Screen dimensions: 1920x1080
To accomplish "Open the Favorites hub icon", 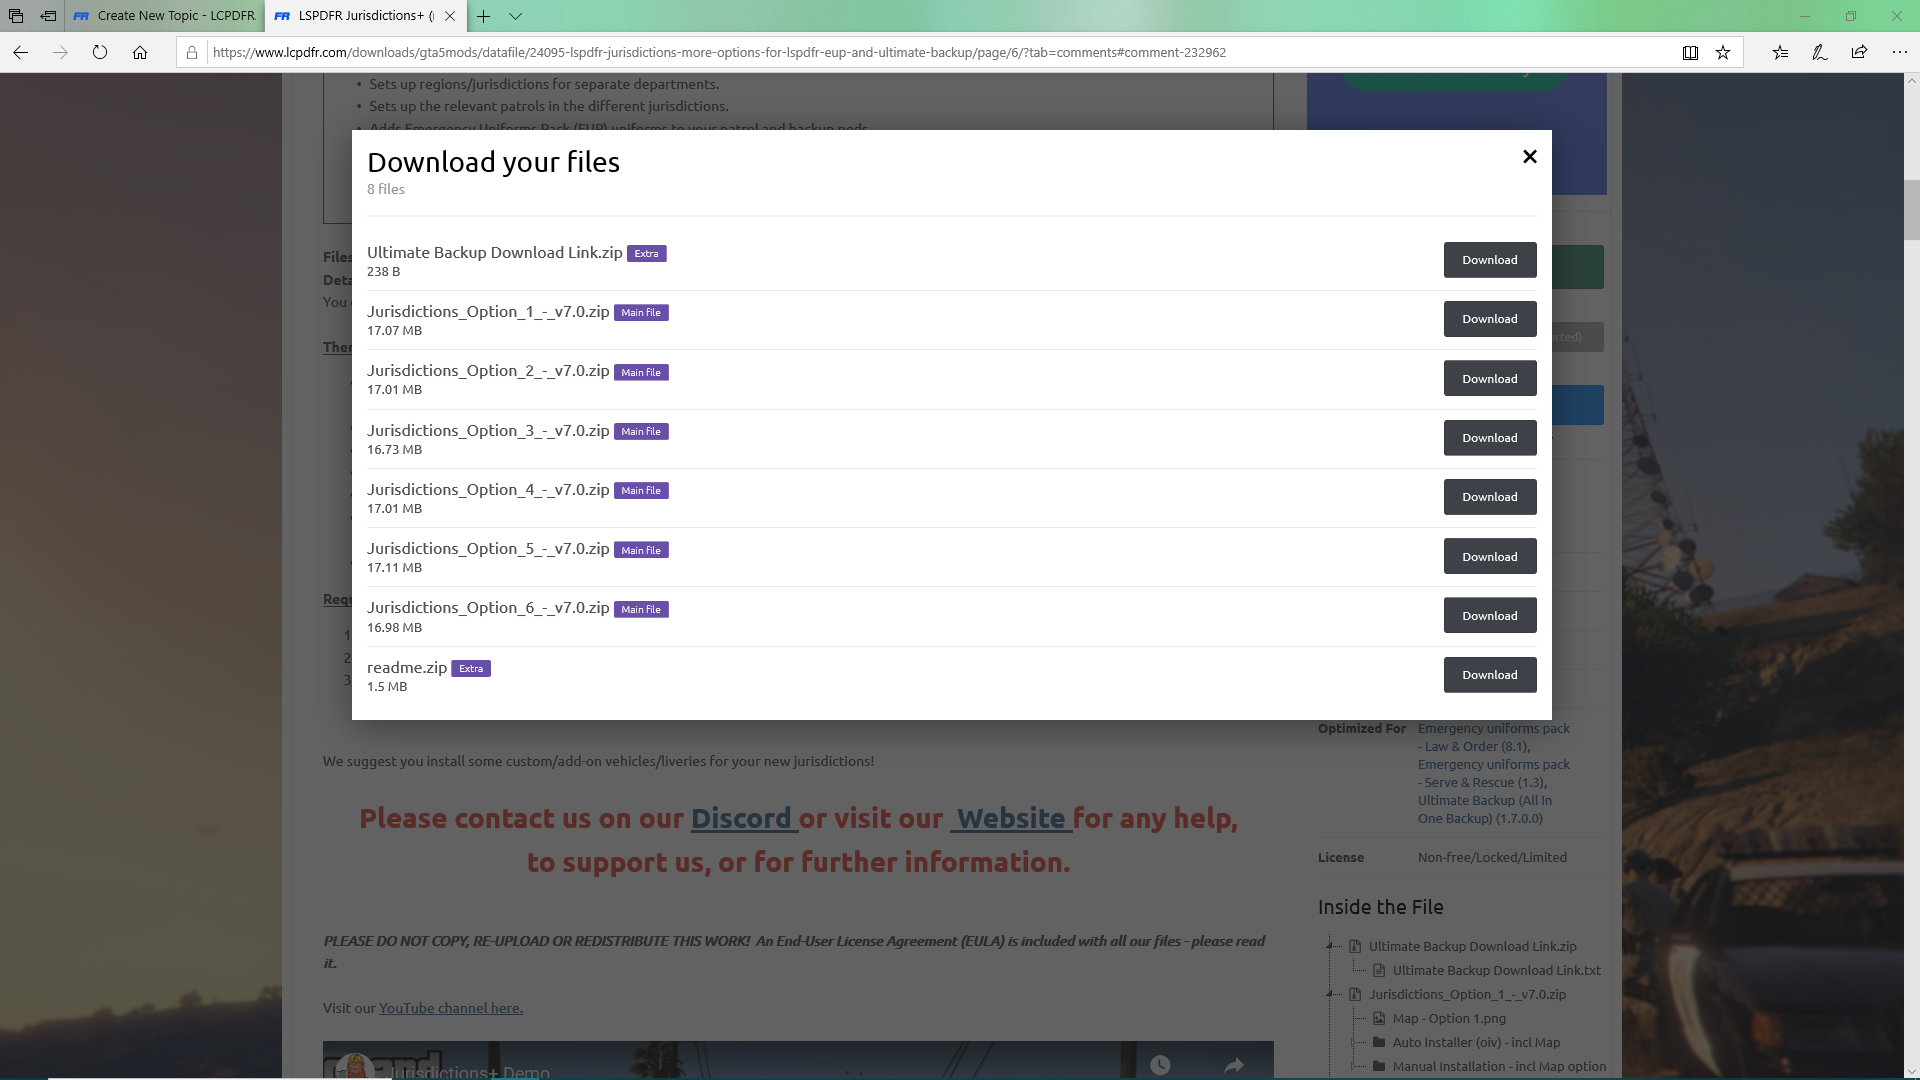I will tap(1780, 52).
